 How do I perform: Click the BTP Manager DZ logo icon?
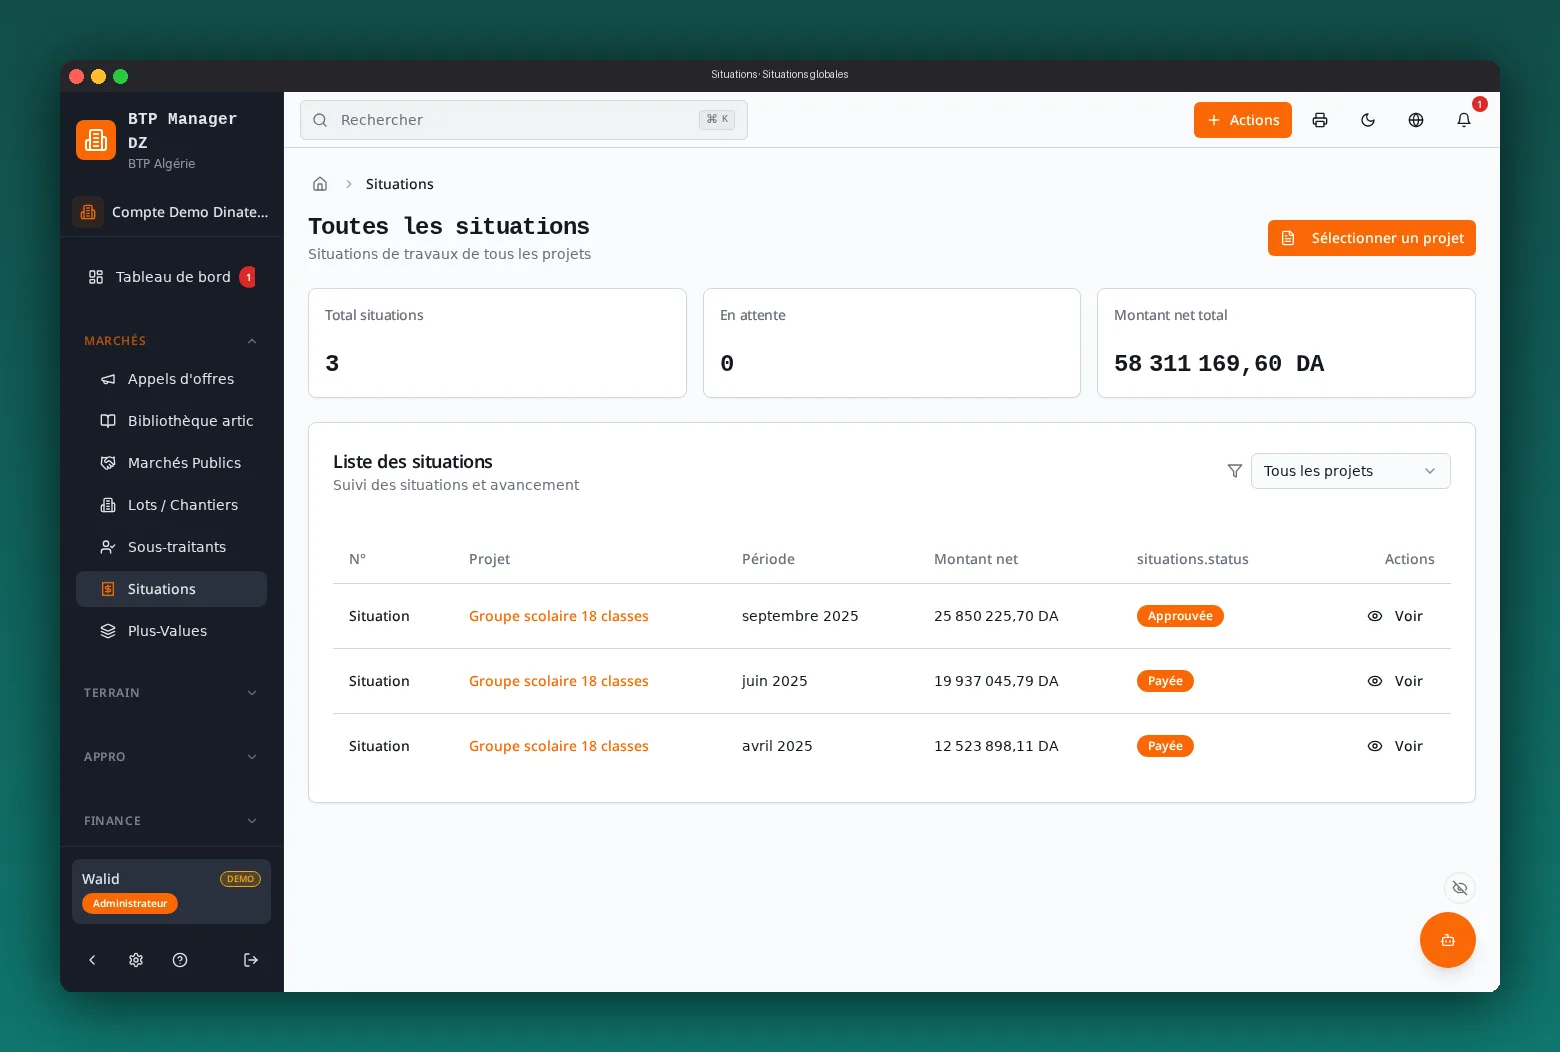pos(96,140)
